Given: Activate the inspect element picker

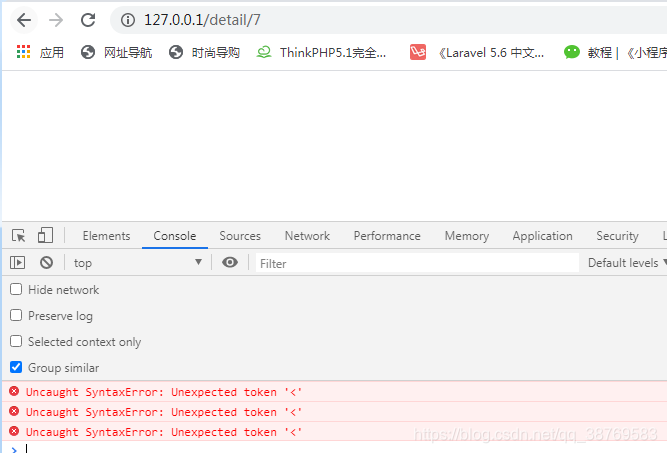Looking at the screenshot, I should tap(18, 235).
